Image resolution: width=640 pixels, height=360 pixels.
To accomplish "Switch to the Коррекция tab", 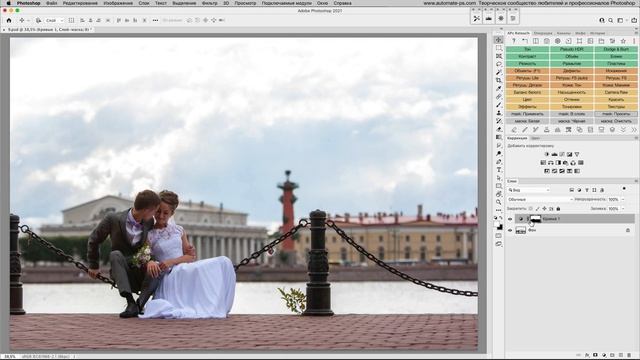I will pos(517,138).
